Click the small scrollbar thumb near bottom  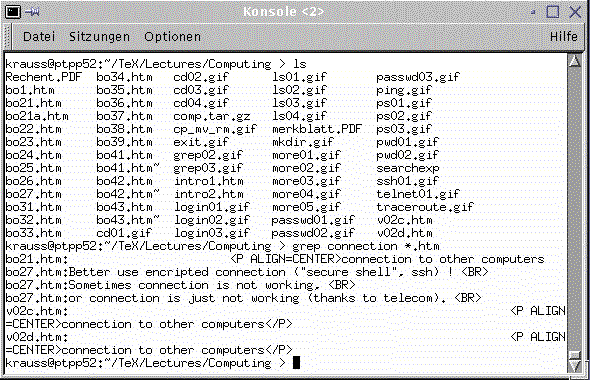coord(575,356)
